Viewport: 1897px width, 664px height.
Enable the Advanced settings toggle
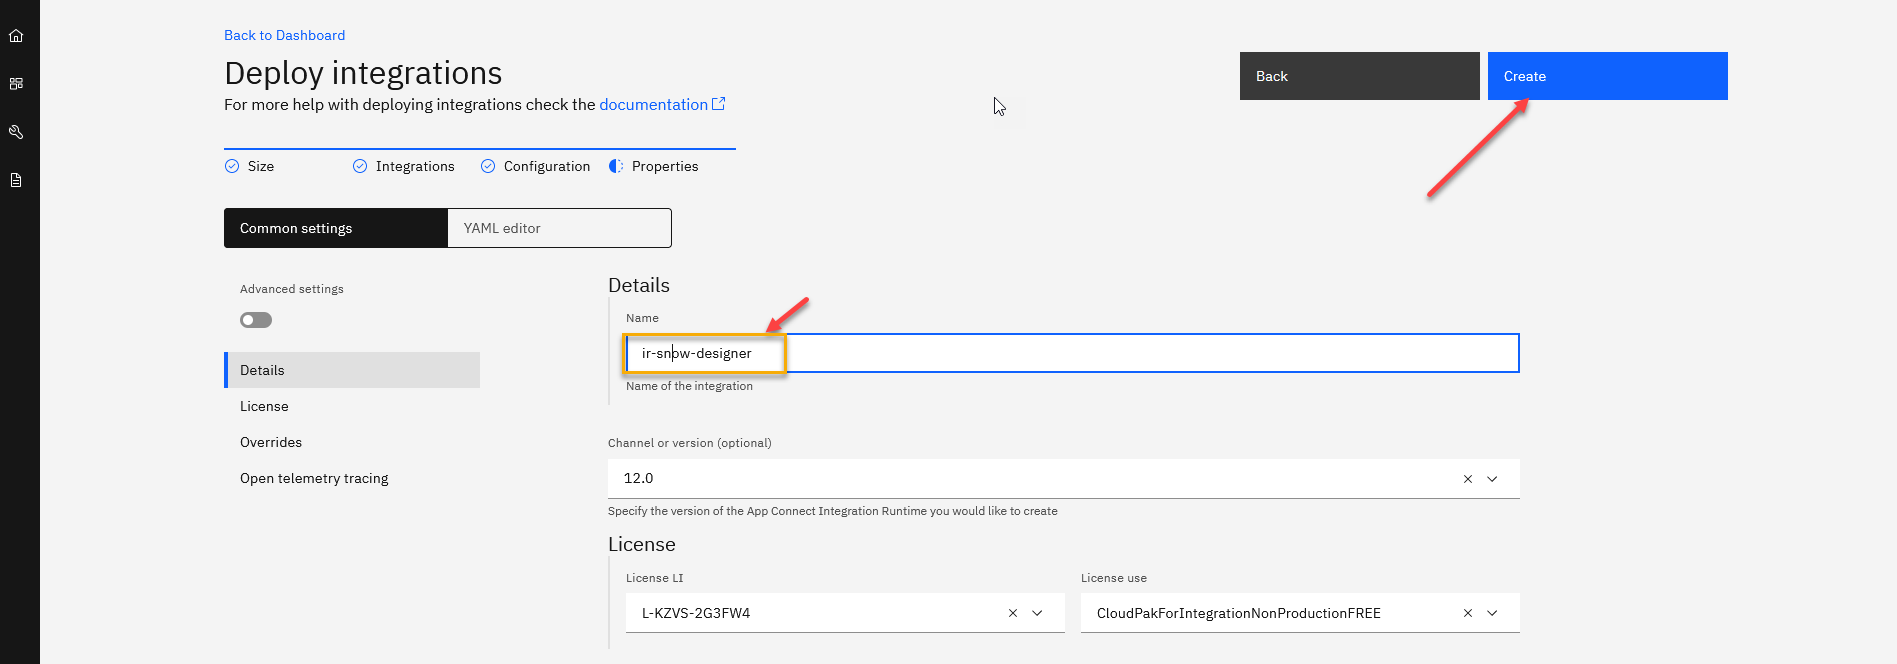coord(256,320)
